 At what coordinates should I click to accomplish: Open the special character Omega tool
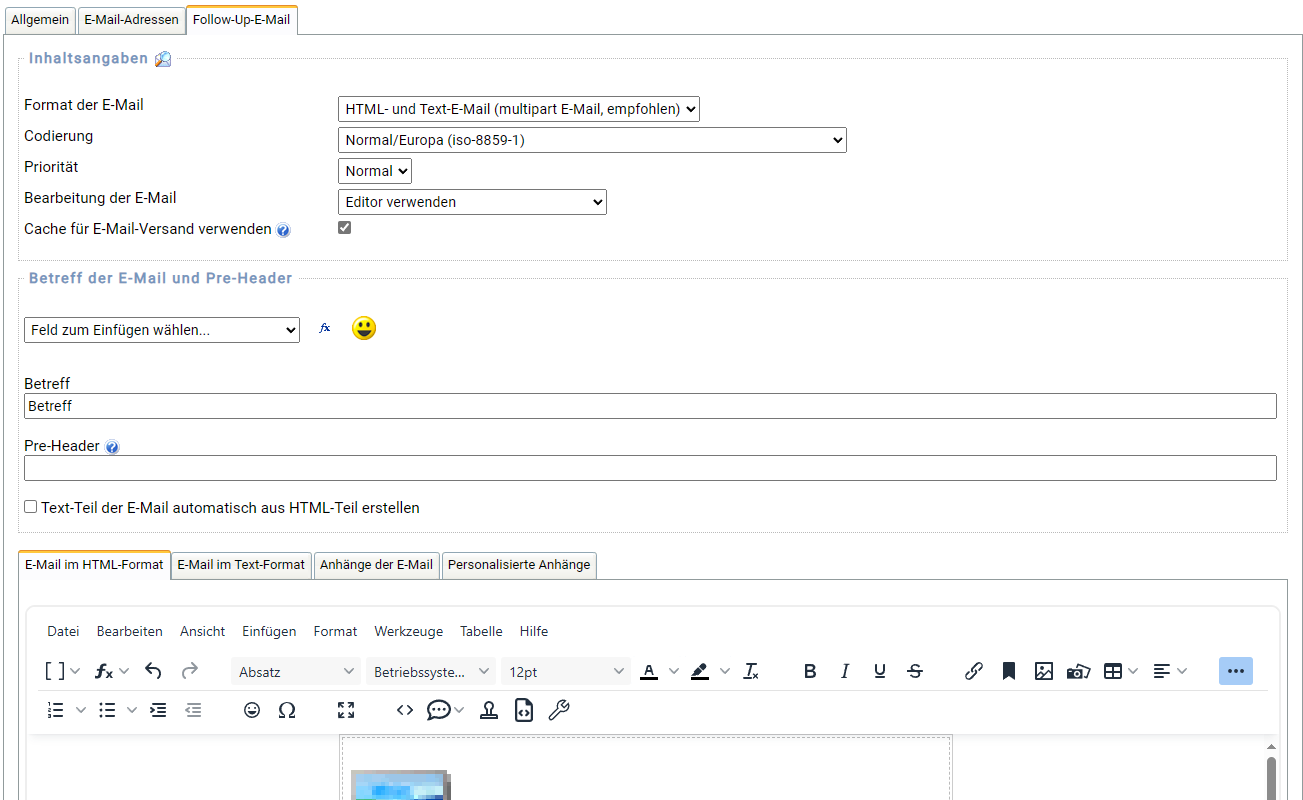pos(287,710)
